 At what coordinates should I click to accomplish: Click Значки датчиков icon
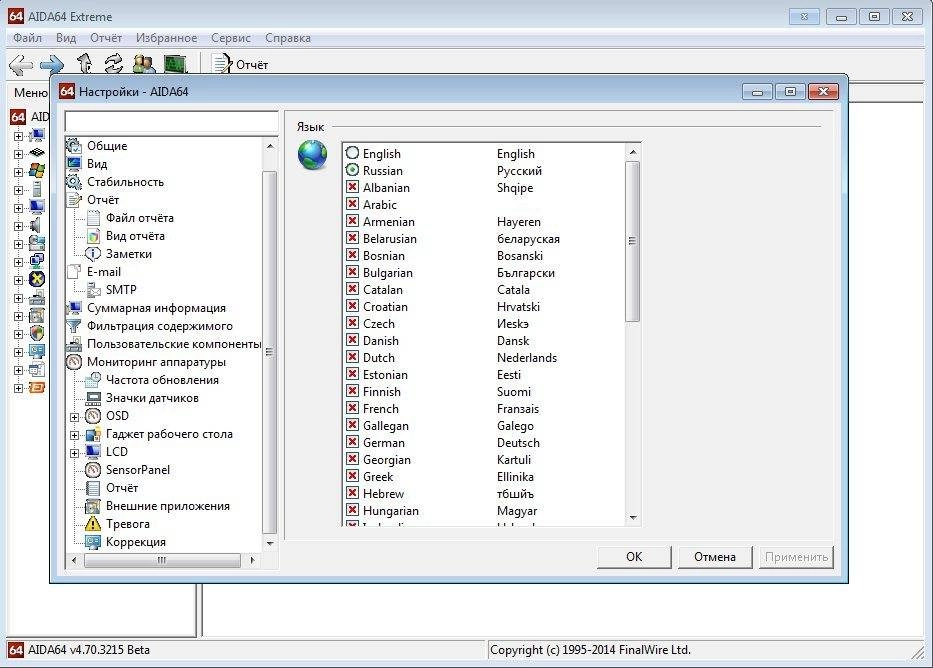pos(93,398)
